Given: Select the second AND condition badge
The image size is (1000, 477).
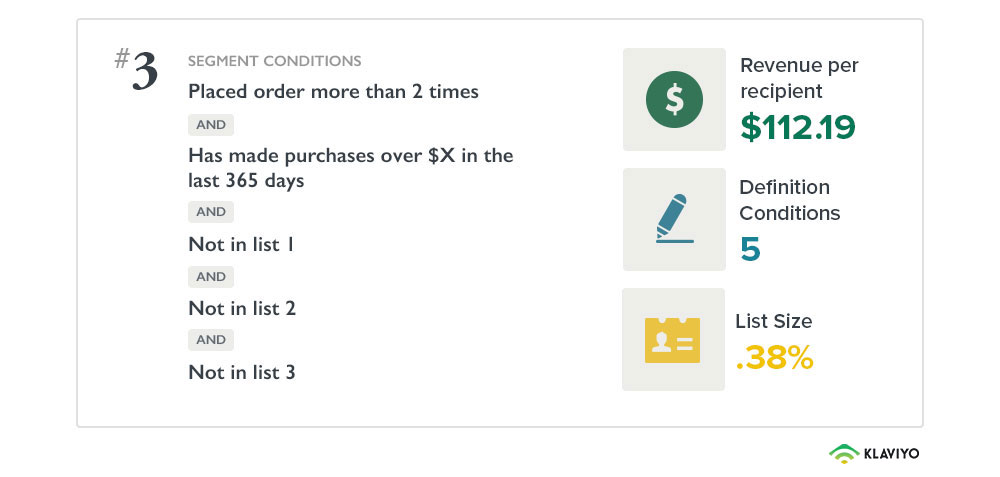Looking at the screenshot, I should (211, 212).
